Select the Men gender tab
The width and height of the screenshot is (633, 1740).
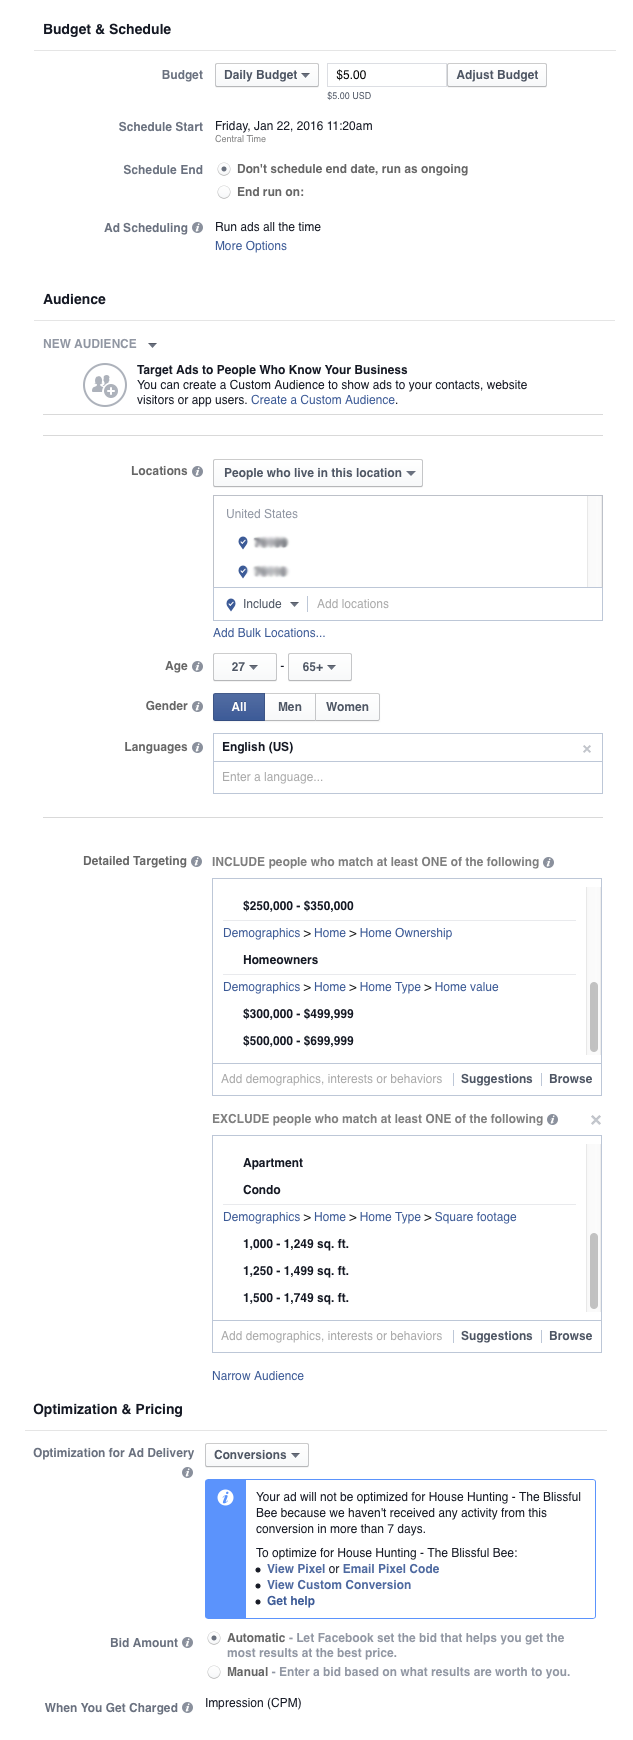[x=290, y=707]
